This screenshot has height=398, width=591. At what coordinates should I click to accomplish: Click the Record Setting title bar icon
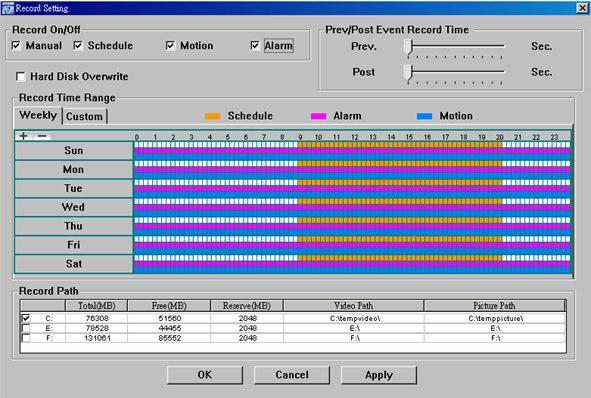coord(7,8)
